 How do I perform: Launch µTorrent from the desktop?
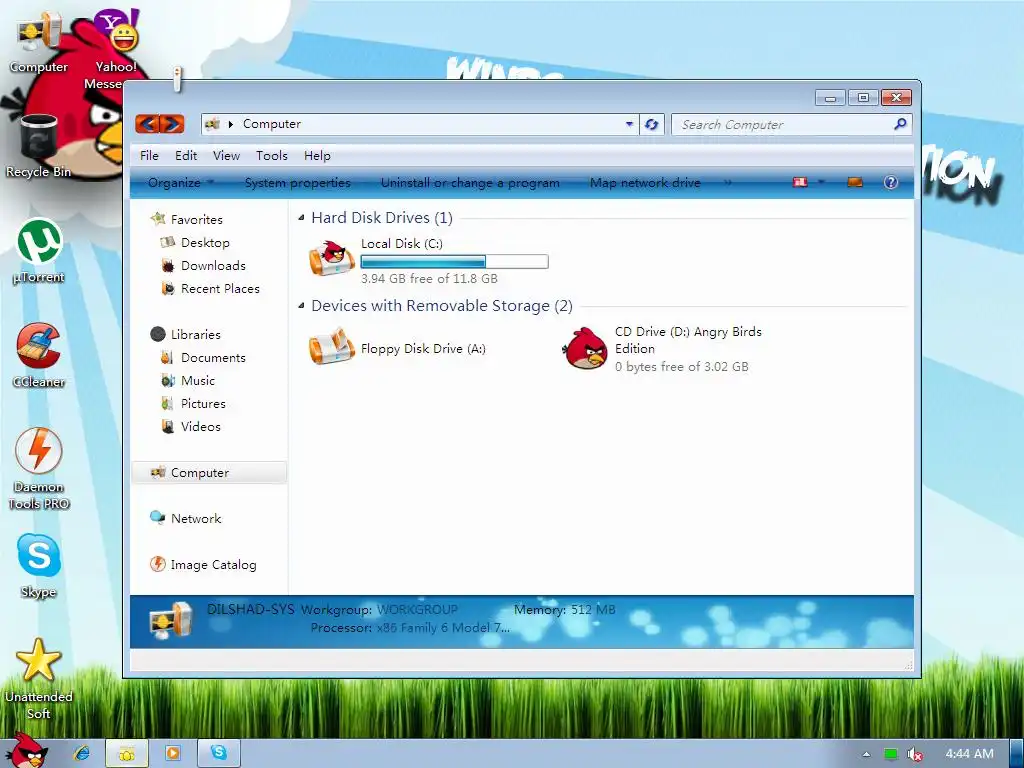click(x=39, y=251)
